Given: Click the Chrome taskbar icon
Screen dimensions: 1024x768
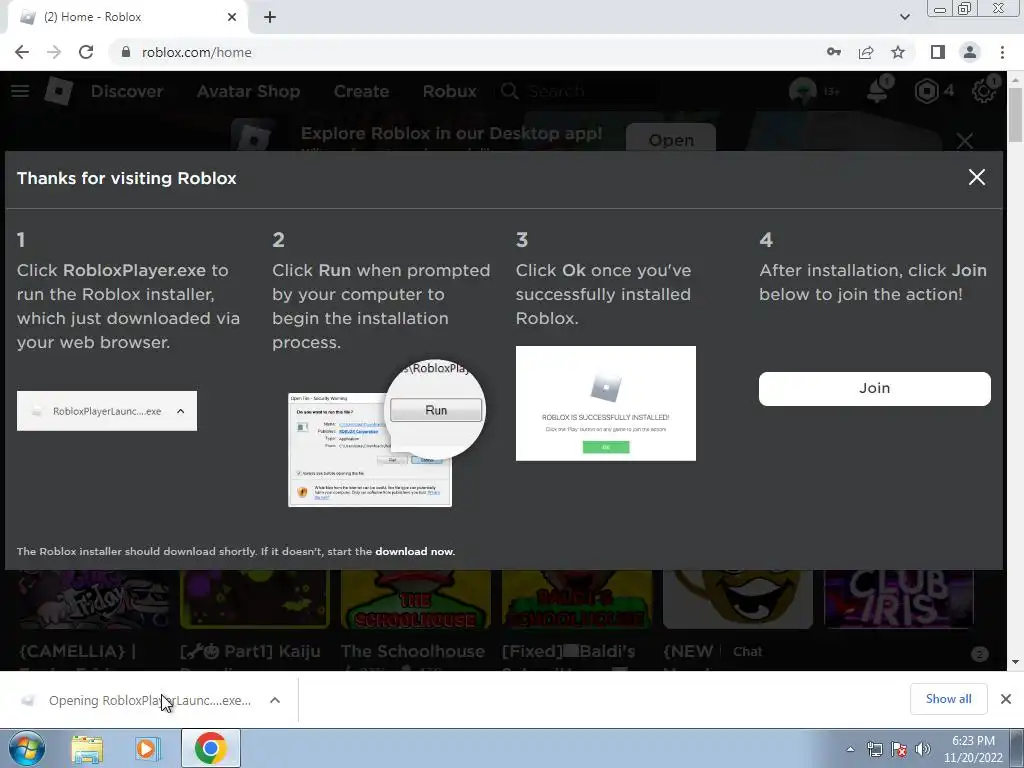Looking at the screenshot, I should 210,748.
